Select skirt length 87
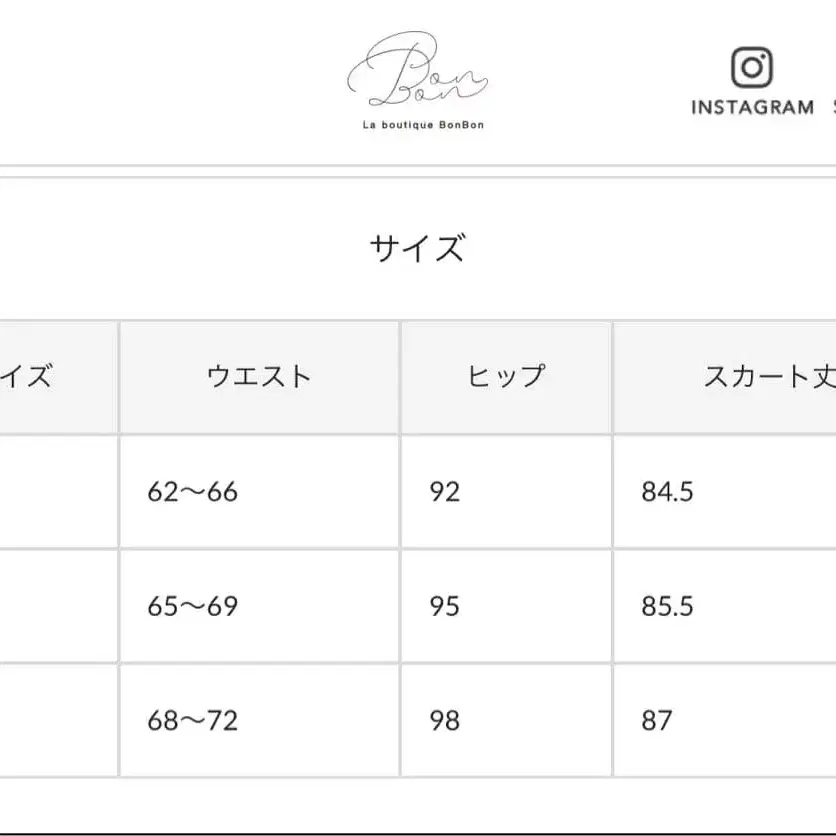The image size is (836, 836). click(655, 719)
